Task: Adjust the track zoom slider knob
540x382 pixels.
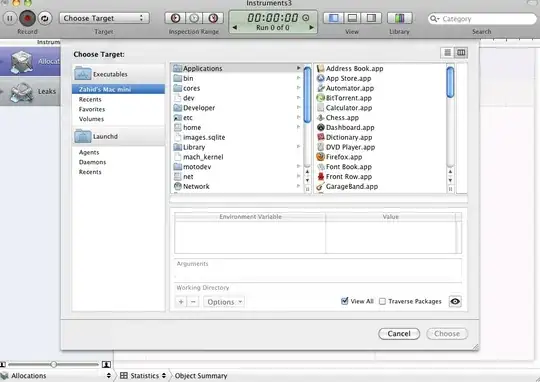Action: click(x=53, y=364)
